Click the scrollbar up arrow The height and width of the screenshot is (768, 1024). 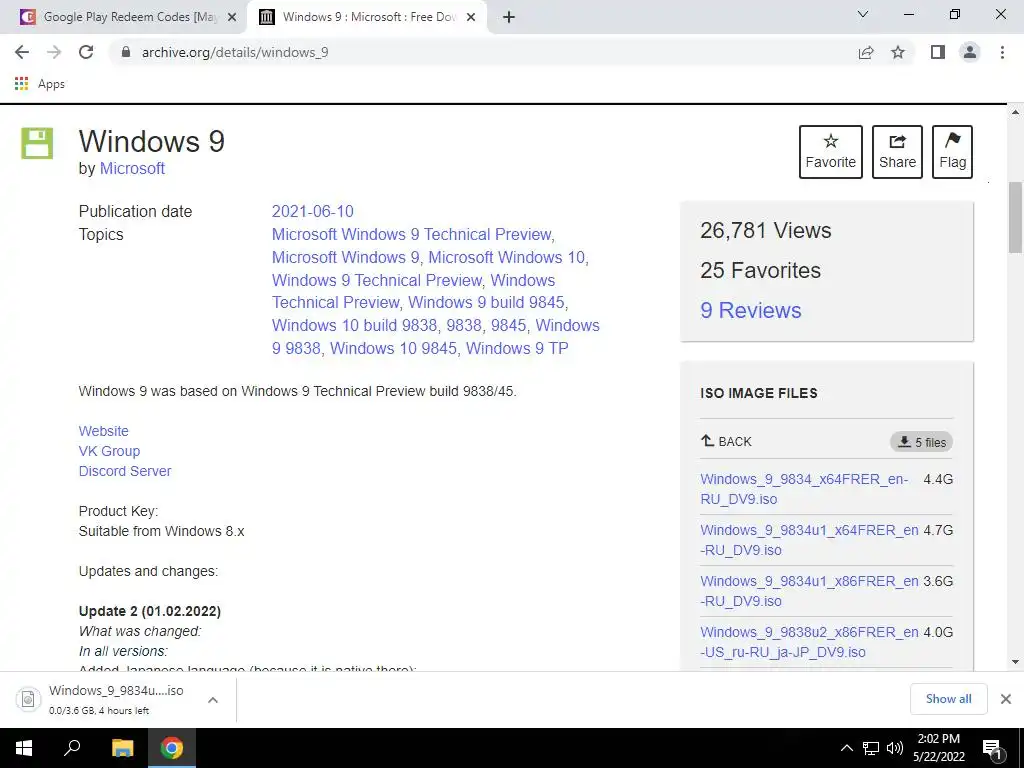[1015, 112]
